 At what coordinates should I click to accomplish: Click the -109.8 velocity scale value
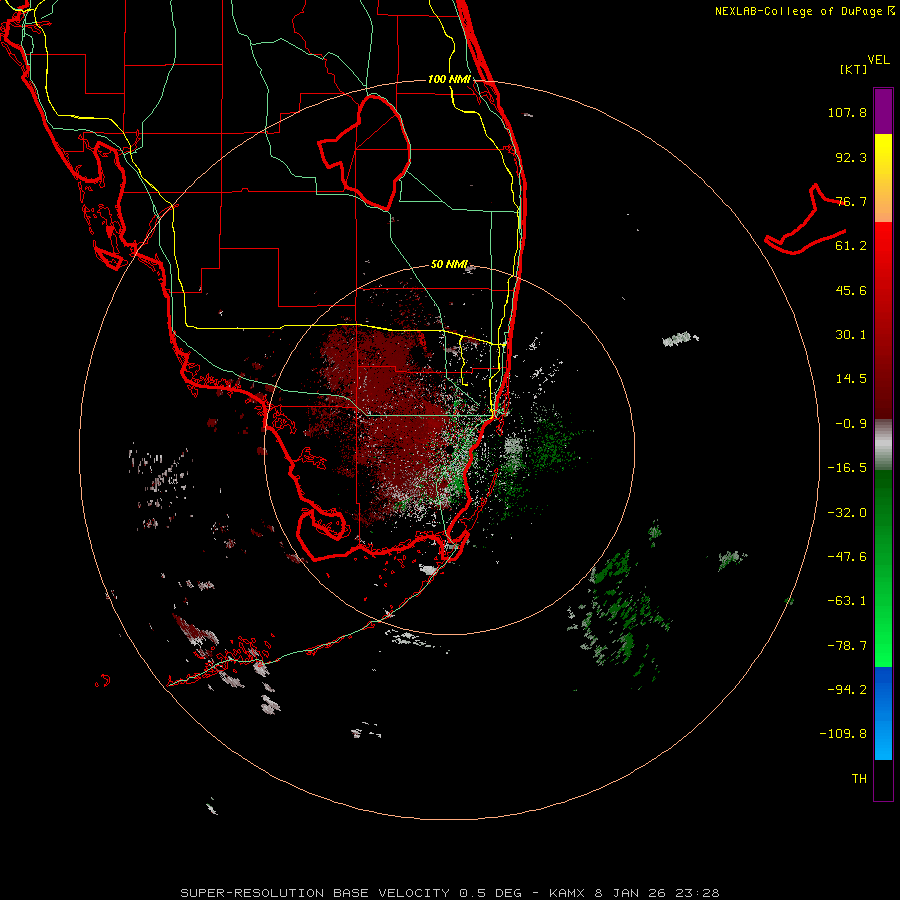click(843, 734)
